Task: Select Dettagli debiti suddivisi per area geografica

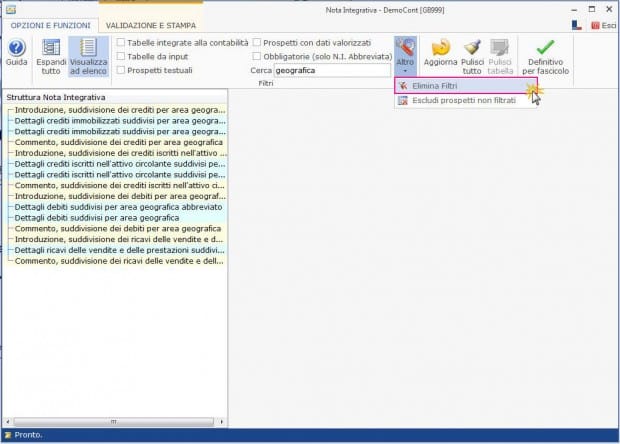Action: (x=97, y=218)
